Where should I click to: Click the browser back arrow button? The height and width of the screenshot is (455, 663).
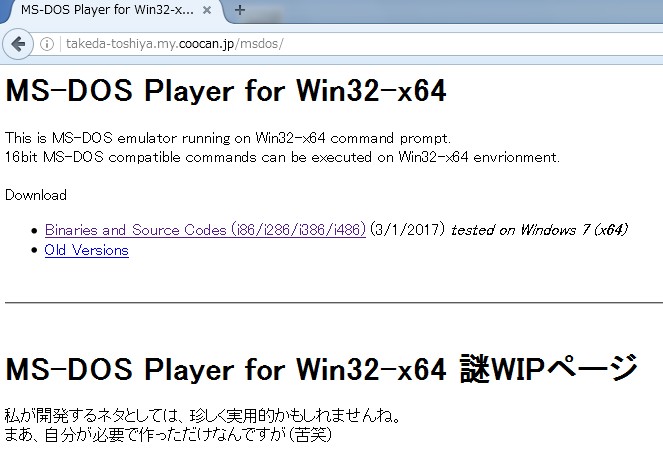(18, 44)
